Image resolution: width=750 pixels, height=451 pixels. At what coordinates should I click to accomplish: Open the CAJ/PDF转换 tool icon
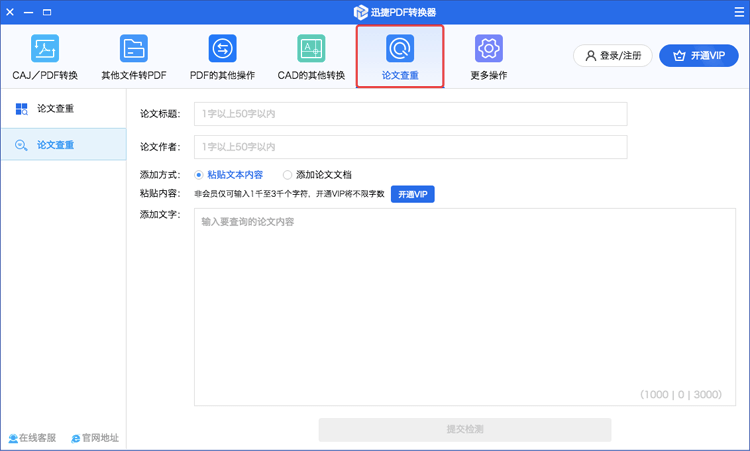45,48
